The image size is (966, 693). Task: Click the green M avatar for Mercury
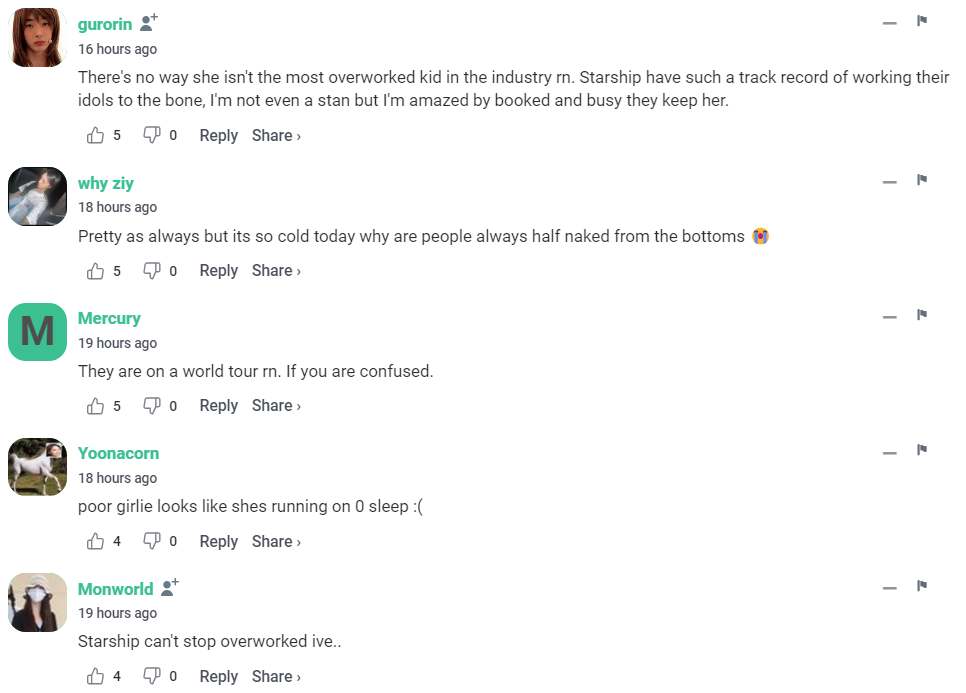pyautogui.click(x=37, y=332)
